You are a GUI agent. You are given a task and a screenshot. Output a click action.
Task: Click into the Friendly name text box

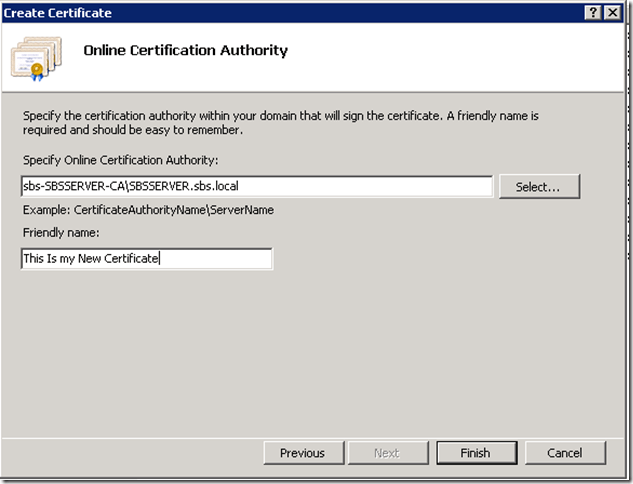[146, 259]
